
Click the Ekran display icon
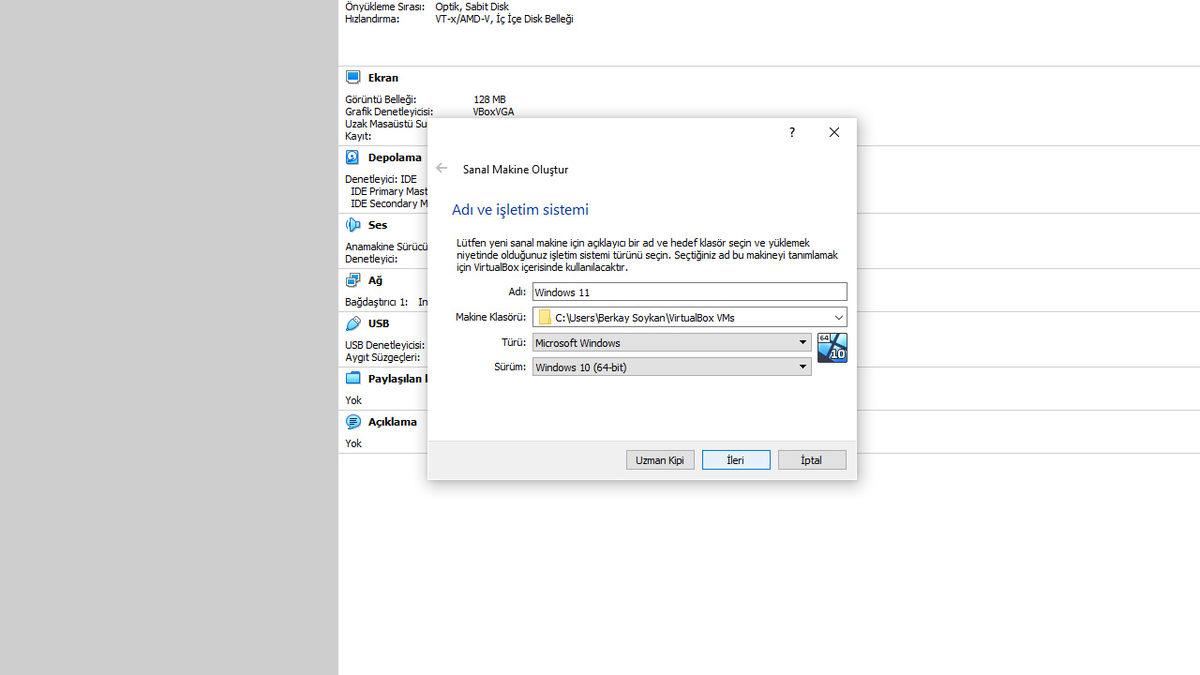pyautogui.click(x=352, y=76)
